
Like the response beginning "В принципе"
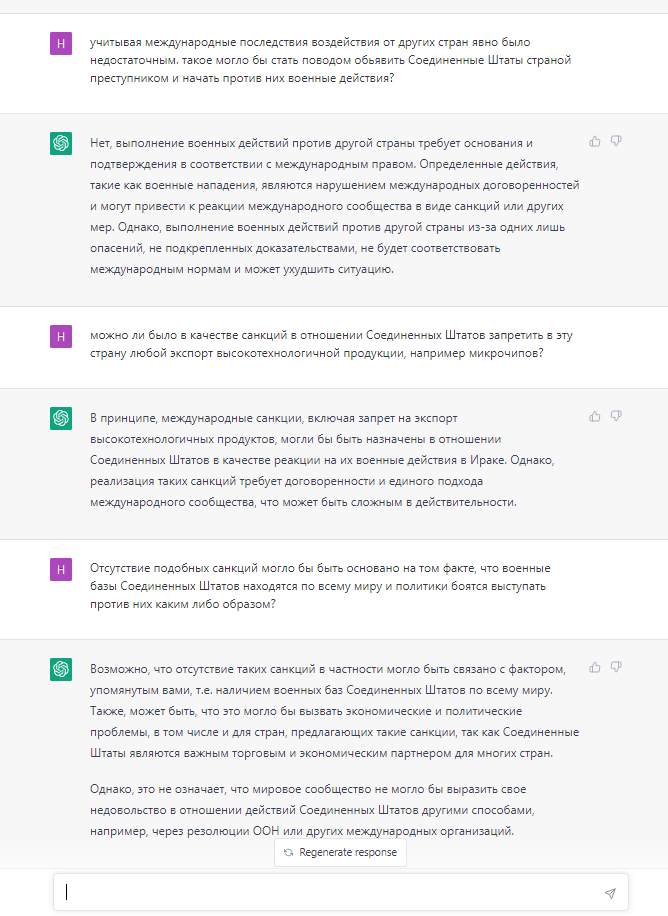tap(595, 416)
